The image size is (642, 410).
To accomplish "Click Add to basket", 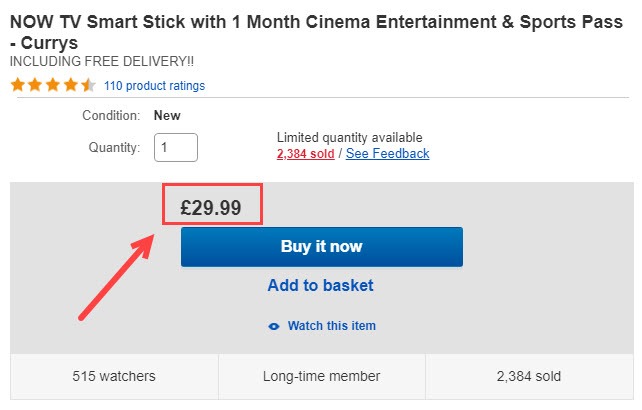I will [x=321, y=285].
